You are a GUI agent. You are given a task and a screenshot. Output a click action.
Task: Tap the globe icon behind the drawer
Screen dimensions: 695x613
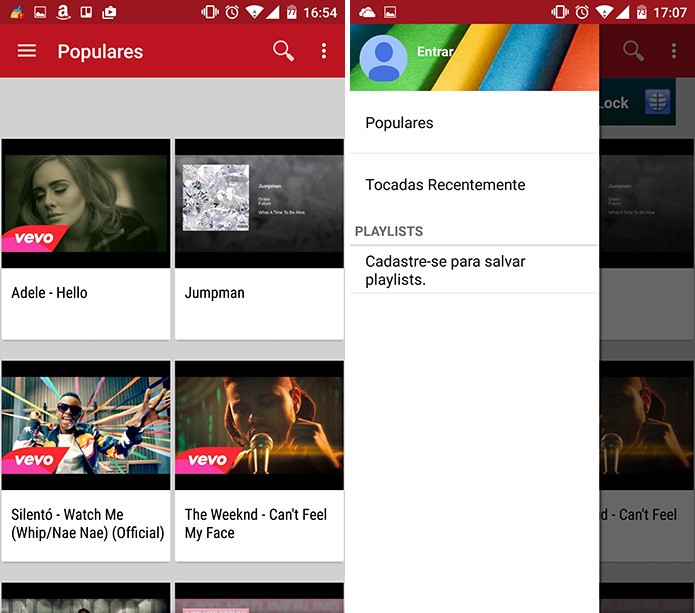point(657,102)
